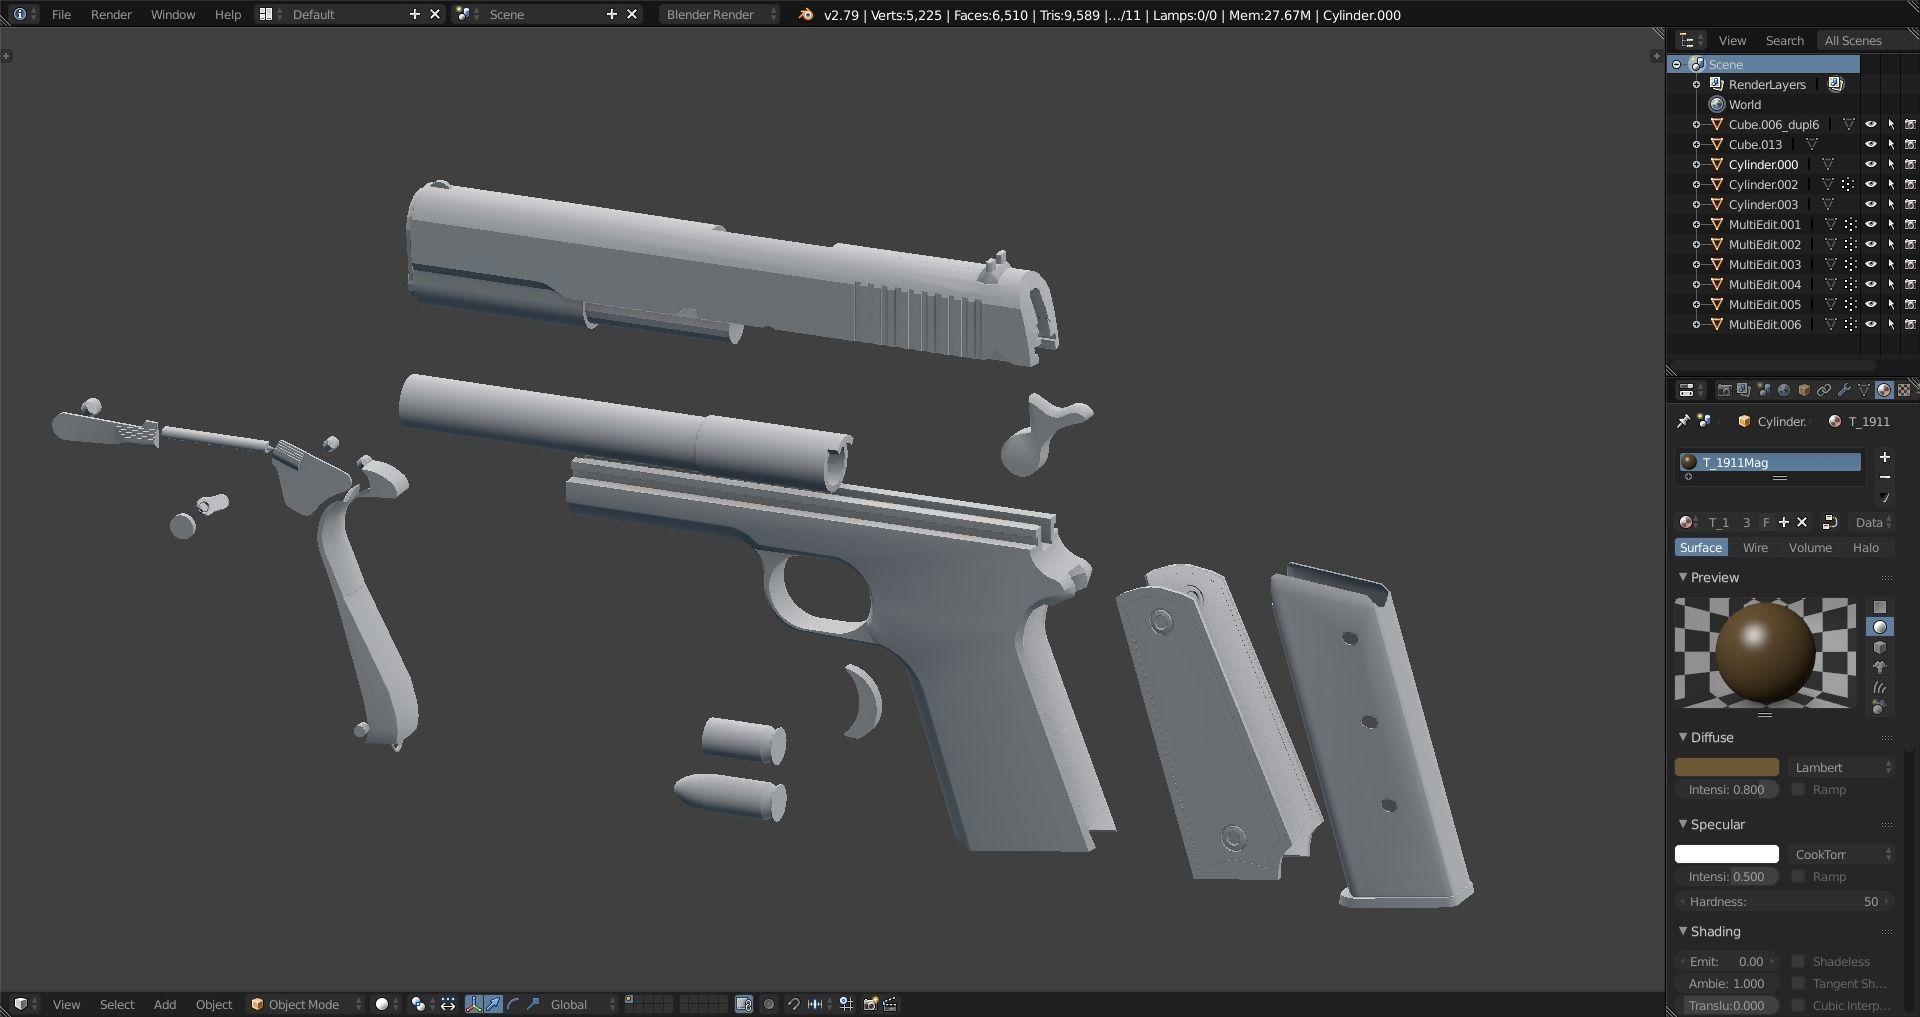Click OpenGL render animation clapper icon
The image size is (1920, 1017).
coord(890,1004)
